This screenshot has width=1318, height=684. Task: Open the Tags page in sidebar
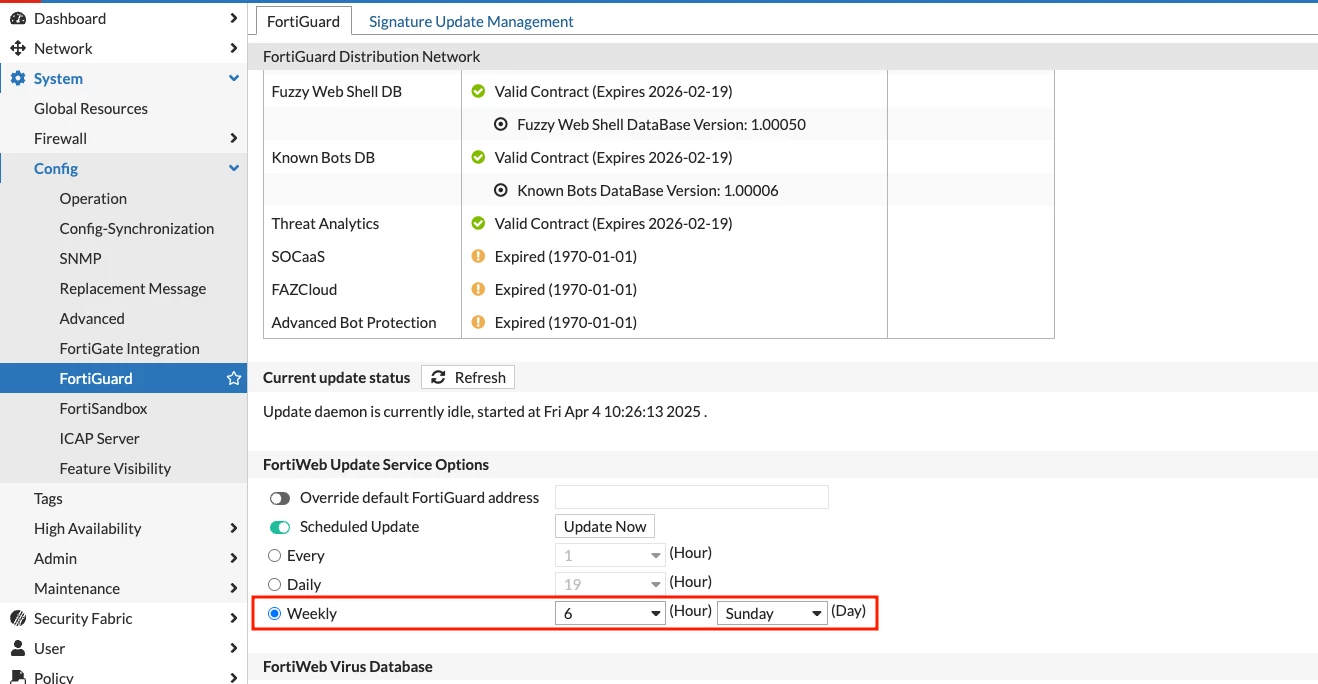coord(48,498)
